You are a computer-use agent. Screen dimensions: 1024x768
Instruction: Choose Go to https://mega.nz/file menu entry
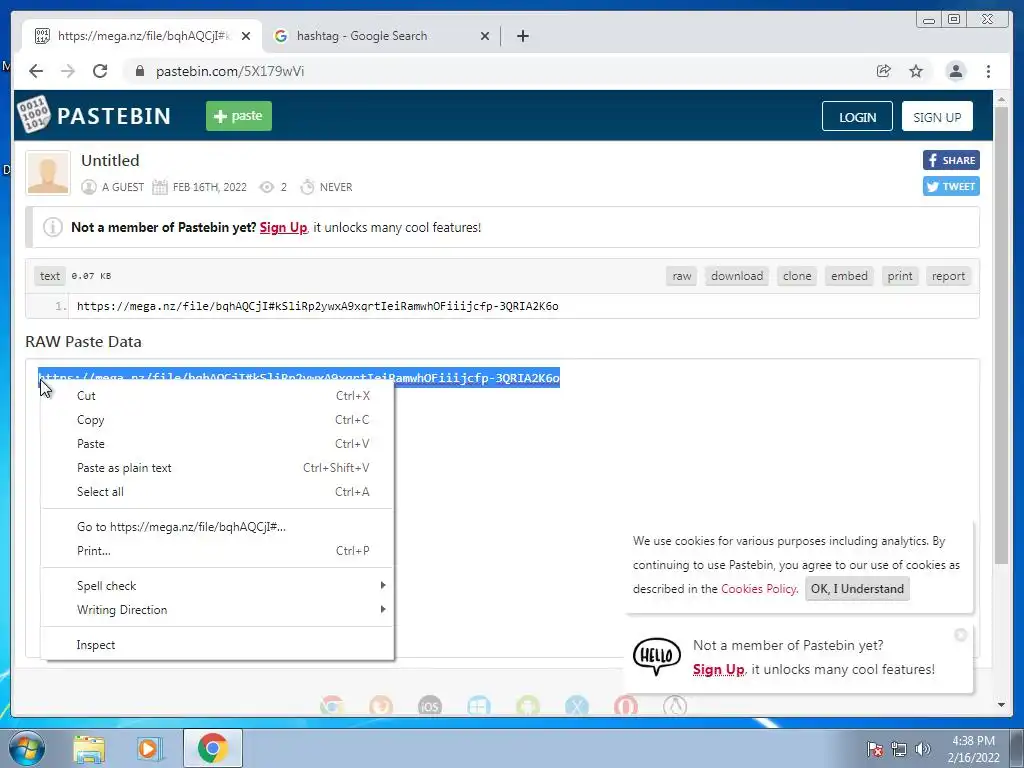pos(217,527)
